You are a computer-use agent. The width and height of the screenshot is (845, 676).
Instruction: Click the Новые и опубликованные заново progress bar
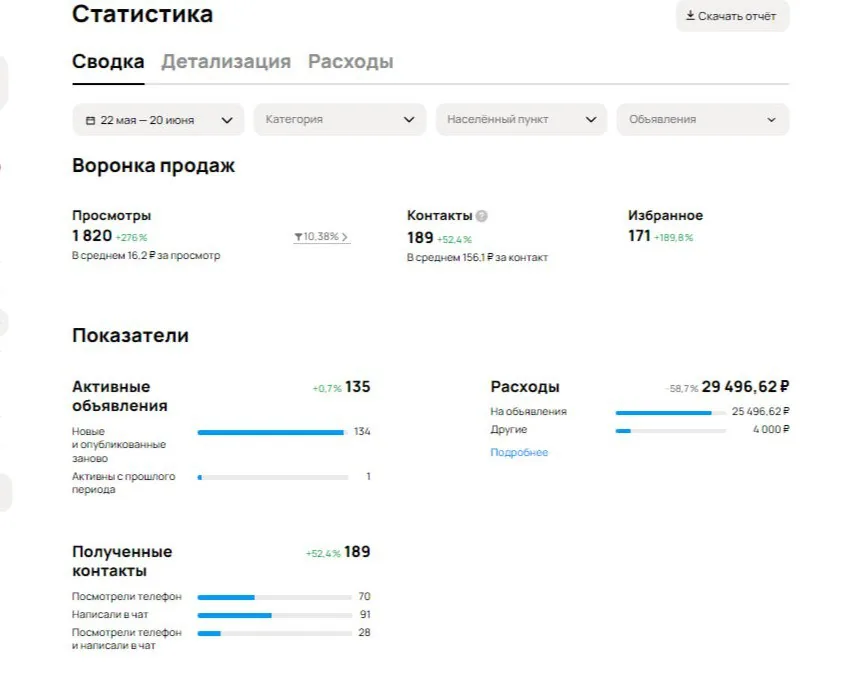tap(273, 432)
